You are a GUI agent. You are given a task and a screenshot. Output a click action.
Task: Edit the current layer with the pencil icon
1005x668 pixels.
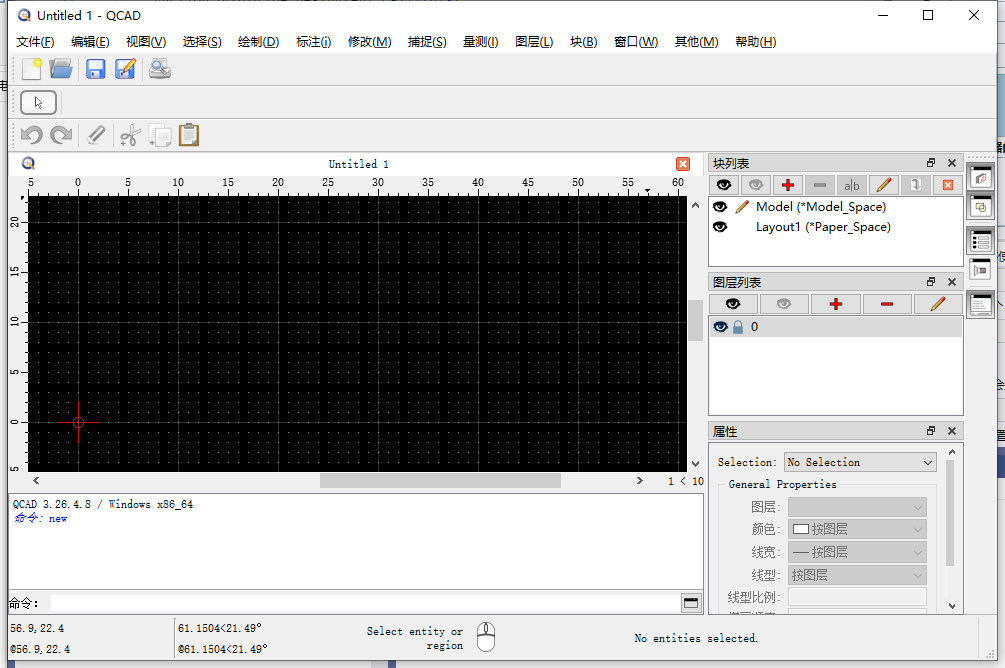click(x=938, y=304)
